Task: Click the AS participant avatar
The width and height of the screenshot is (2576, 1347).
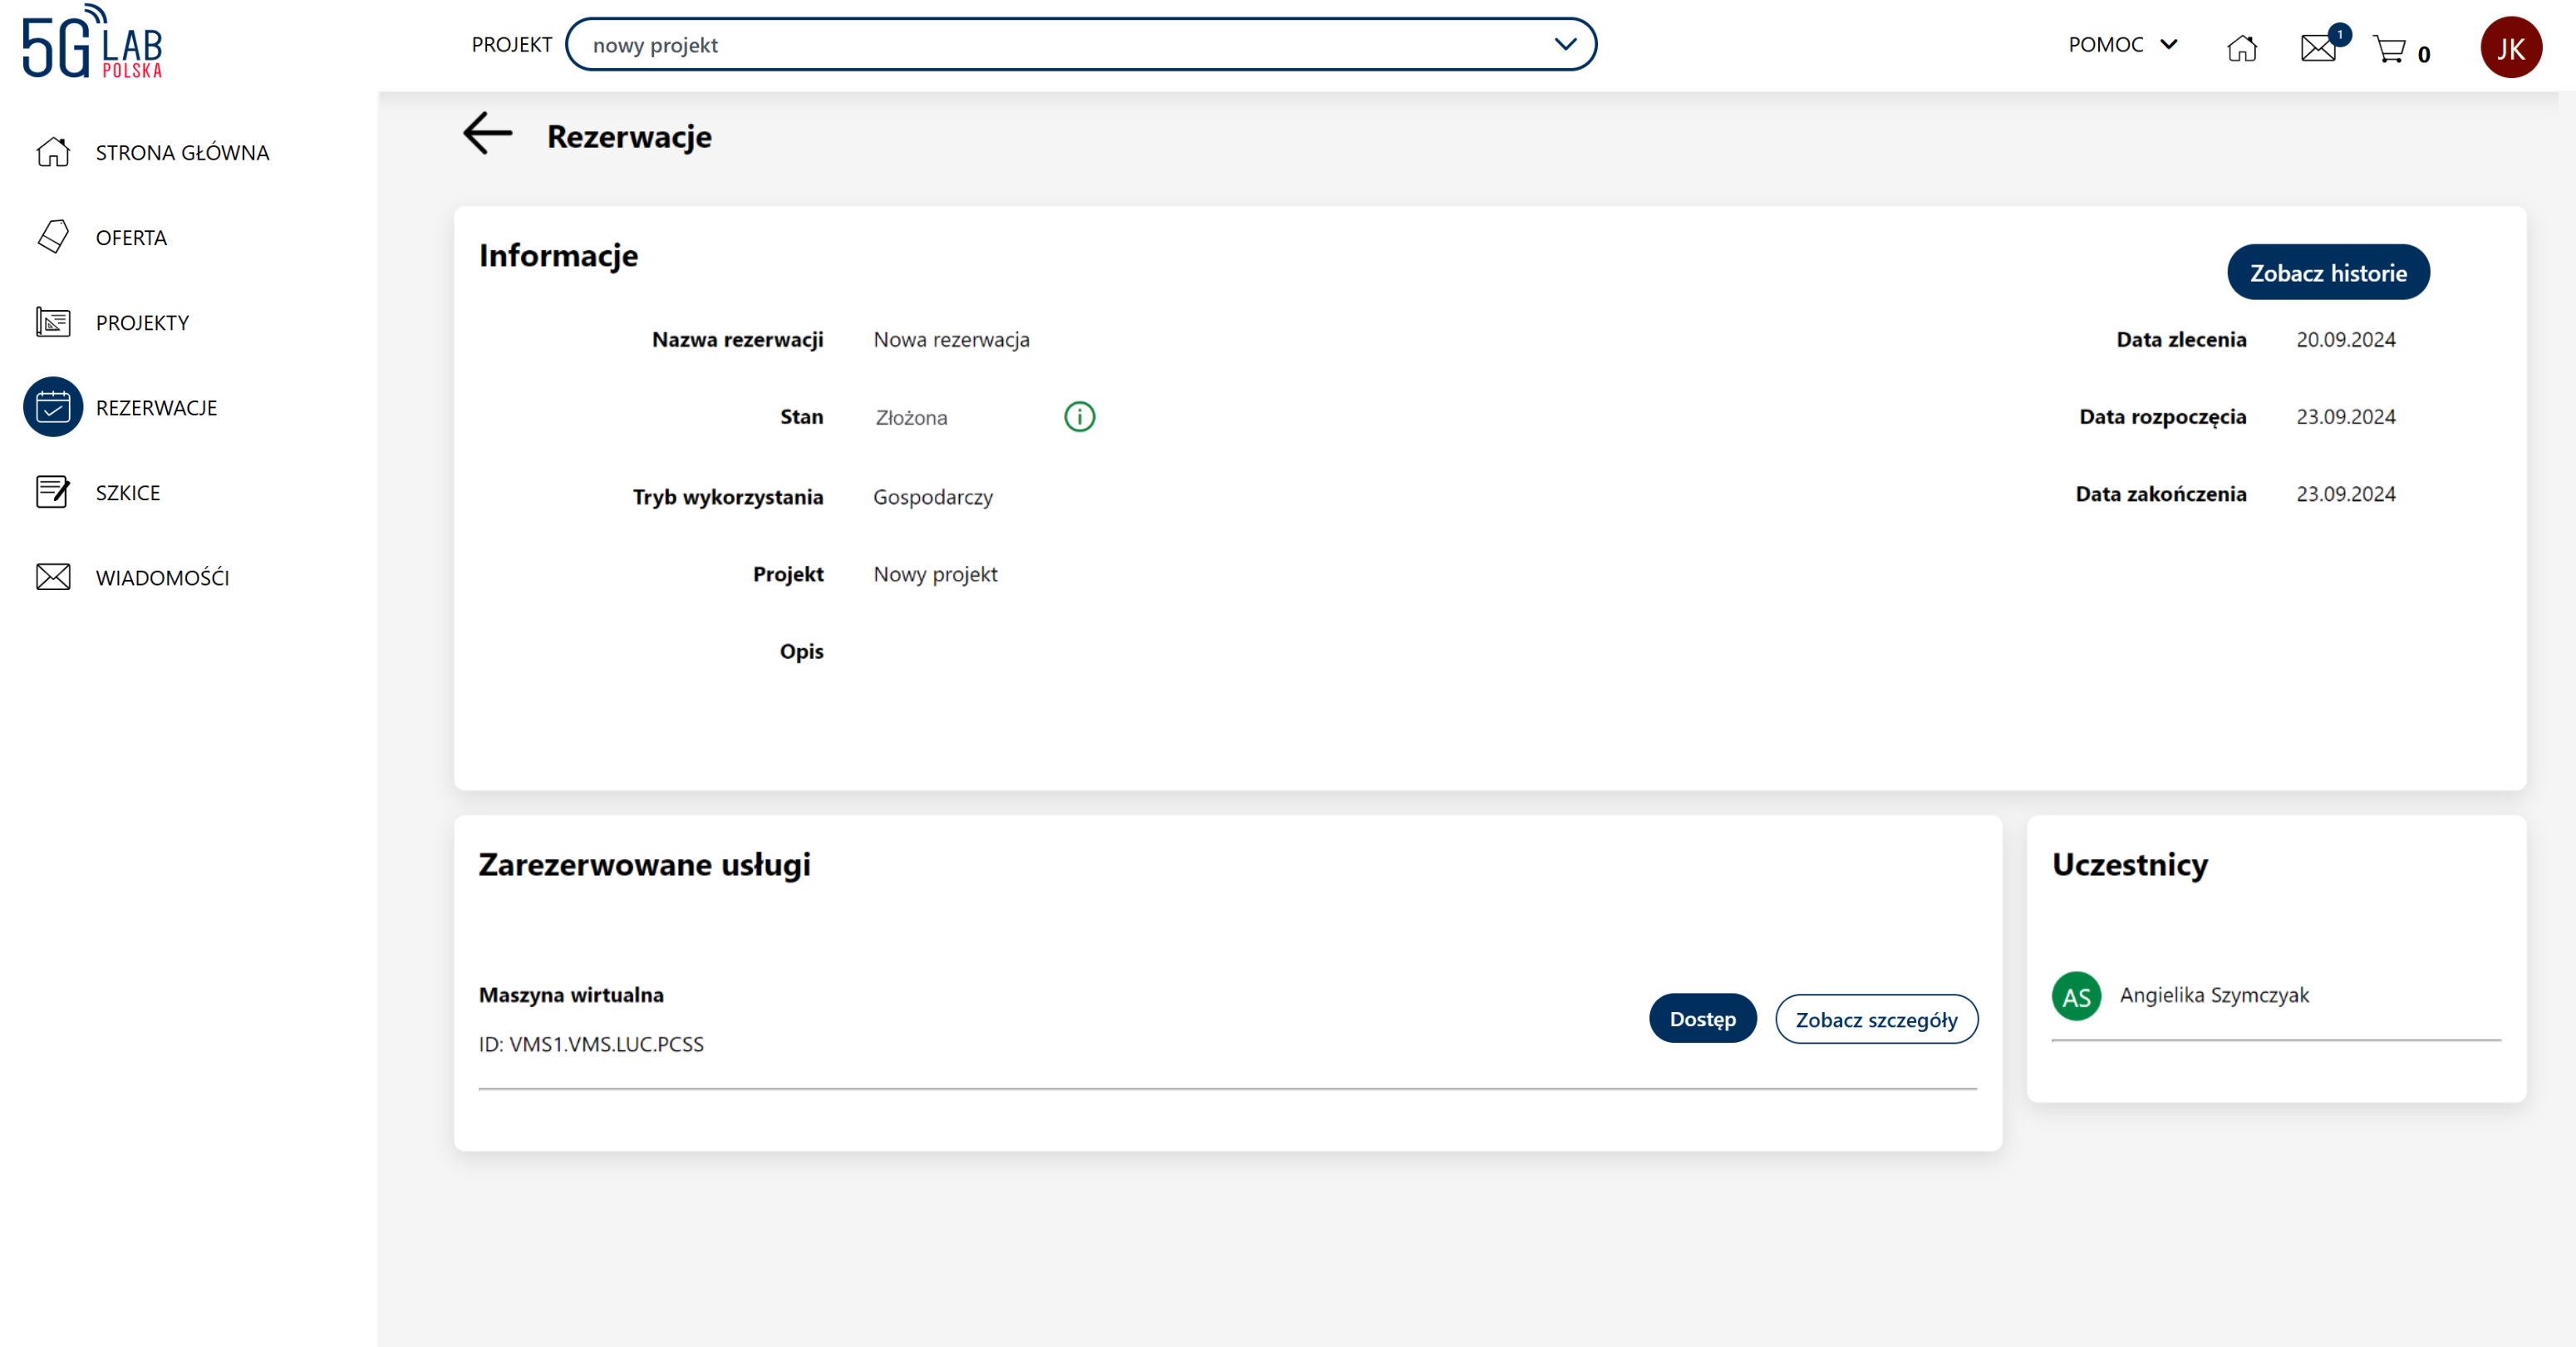Action: pyautogui.click(x=2076, y=996)
